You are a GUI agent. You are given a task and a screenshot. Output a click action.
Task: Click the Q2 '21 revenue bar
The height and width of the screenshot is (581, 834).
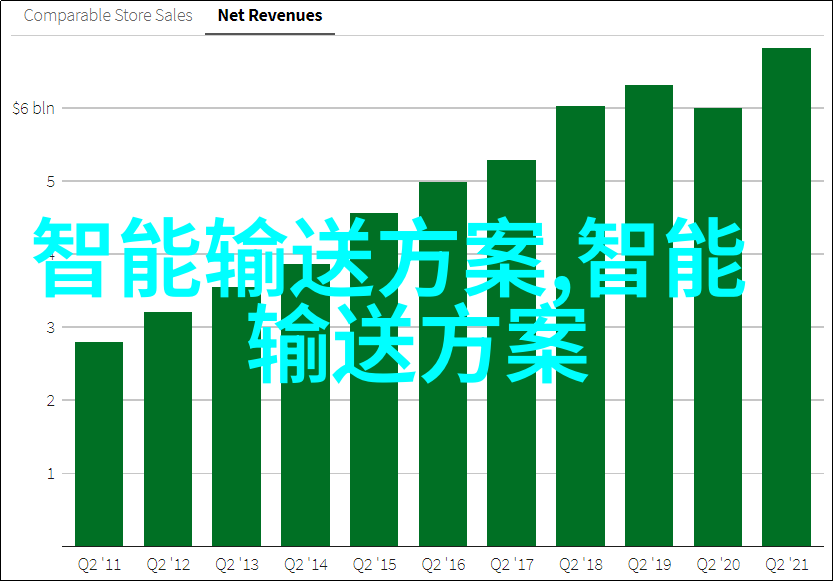coord(786,297)
